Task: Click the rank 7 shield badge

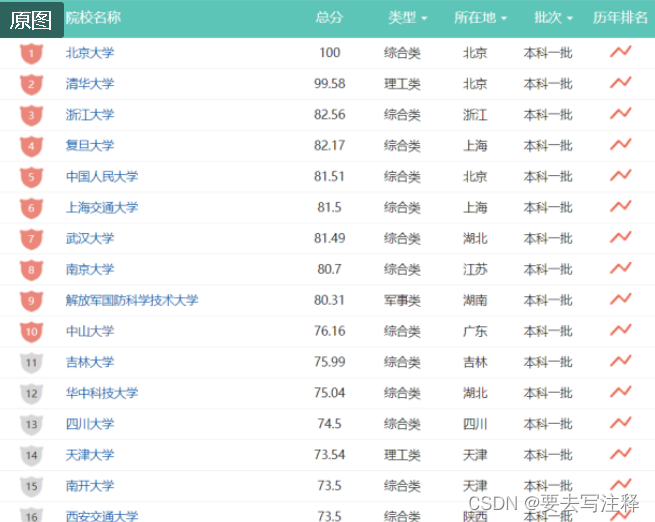Action: [31, 239]
